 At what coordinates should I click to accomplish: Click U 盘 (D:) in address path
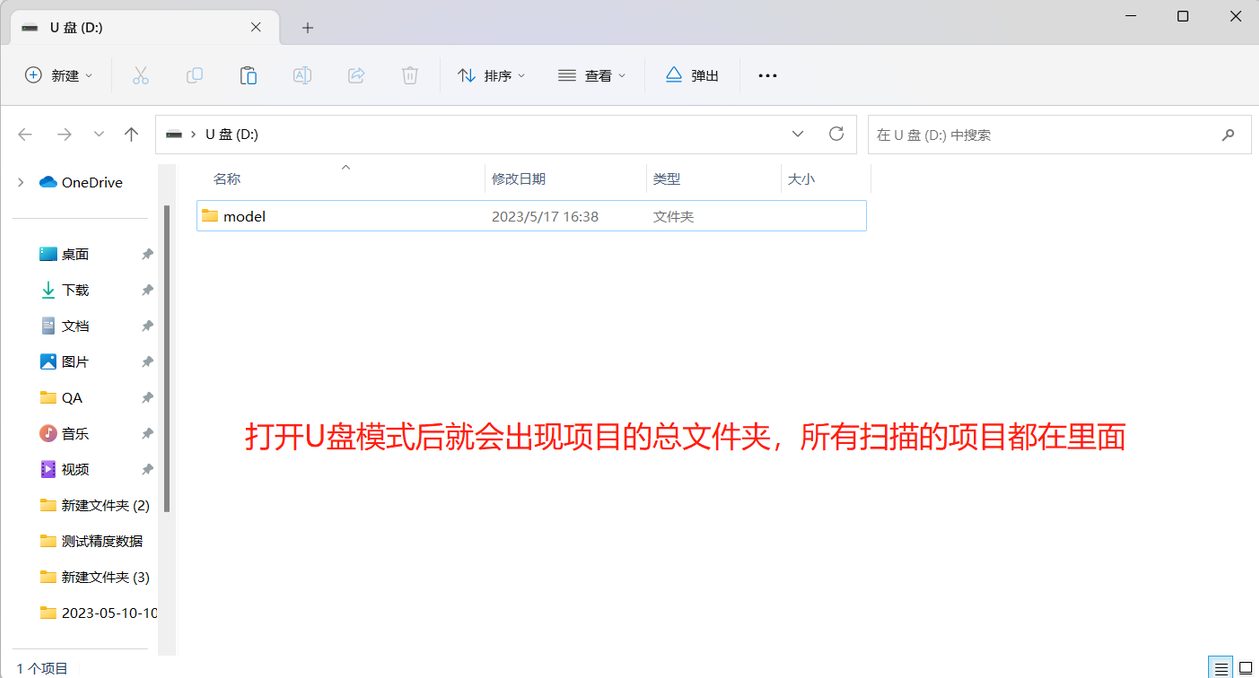tap(232, 134)
